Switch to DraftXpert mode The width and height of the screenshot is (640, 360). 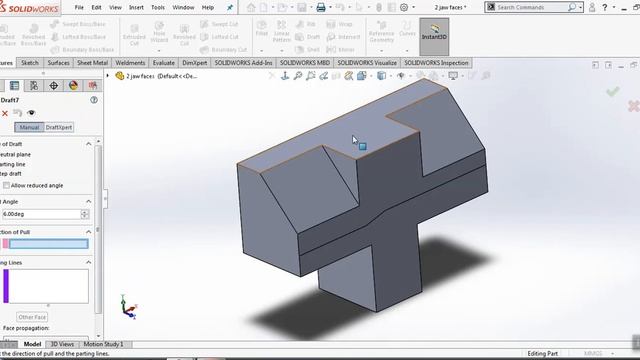(x=59, y=127)
